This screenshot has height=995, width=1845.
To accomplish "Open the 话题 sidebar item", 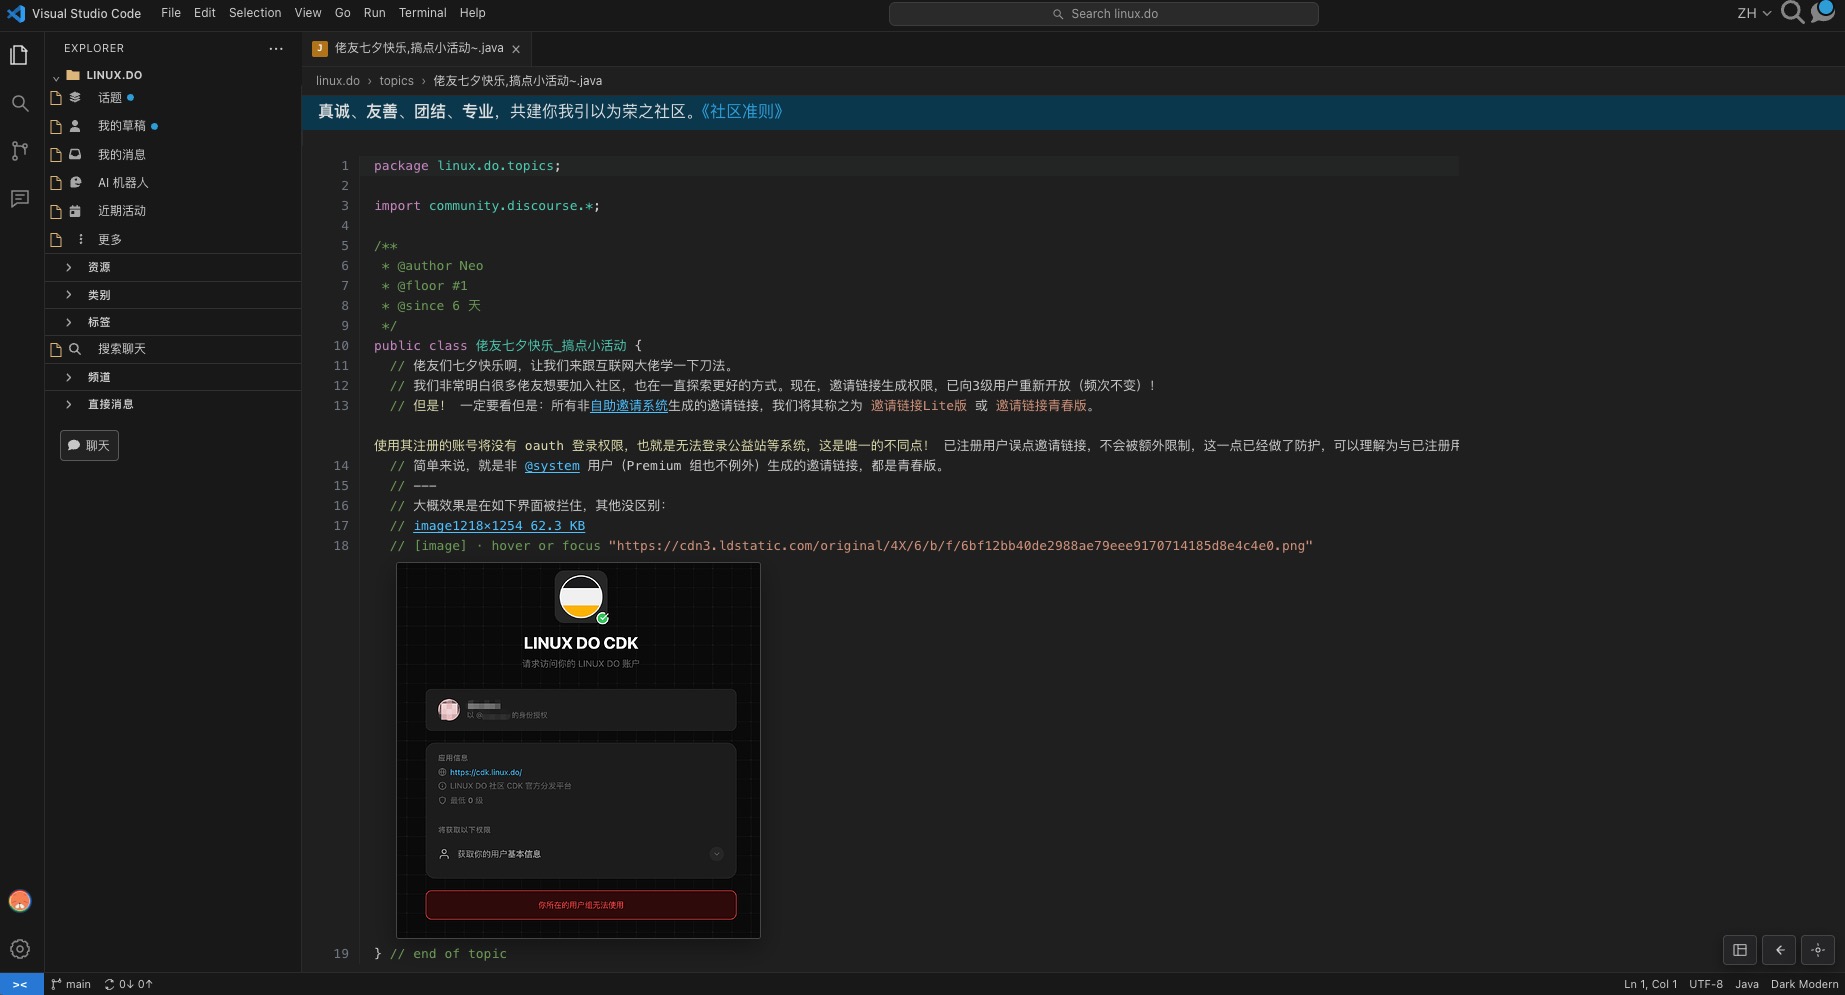I will (x=173, y=98).
